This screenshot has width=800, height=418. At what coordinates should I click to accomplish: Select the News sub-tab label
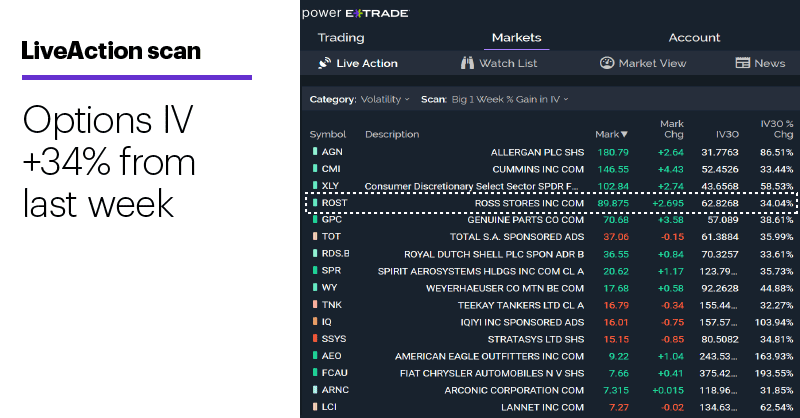pyautogui.click(x=769, y=63)
